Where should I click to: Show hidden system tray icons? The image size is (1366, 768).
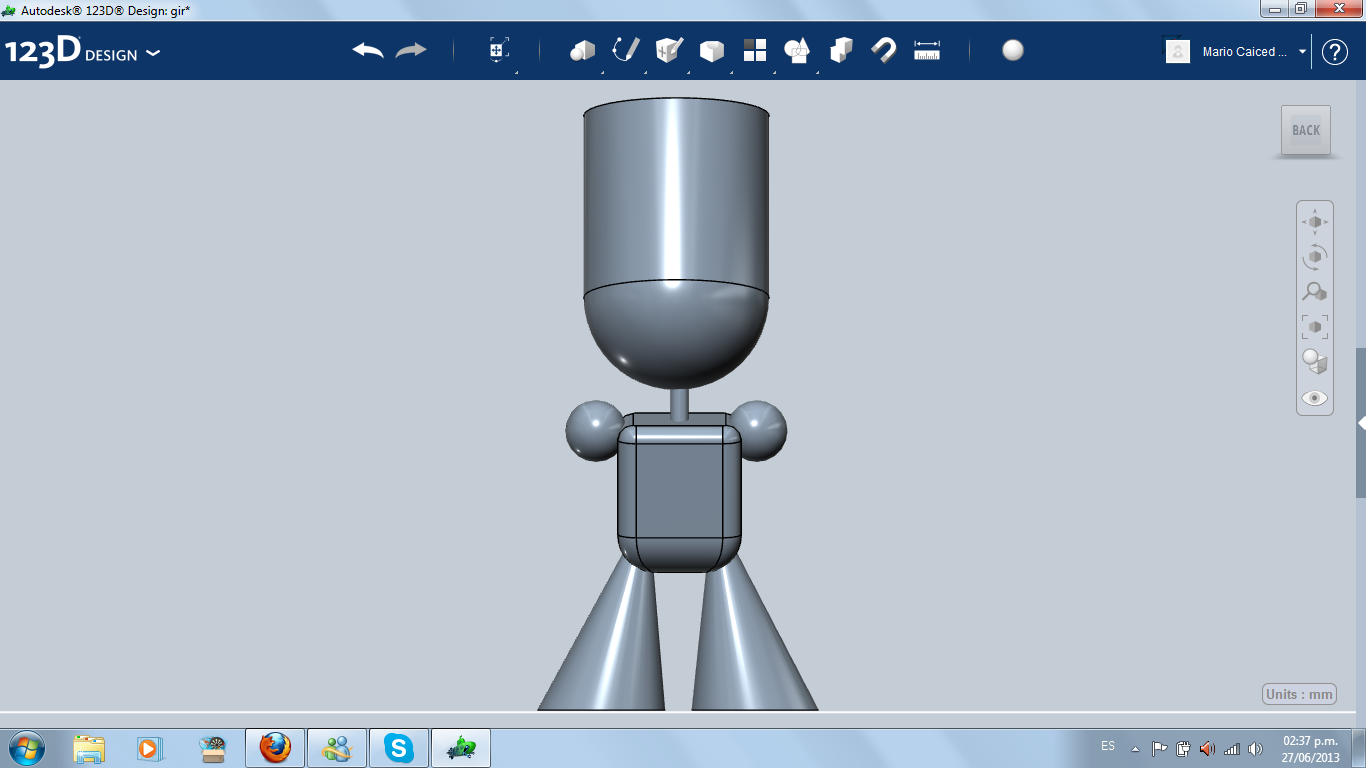coord(1135,748)
